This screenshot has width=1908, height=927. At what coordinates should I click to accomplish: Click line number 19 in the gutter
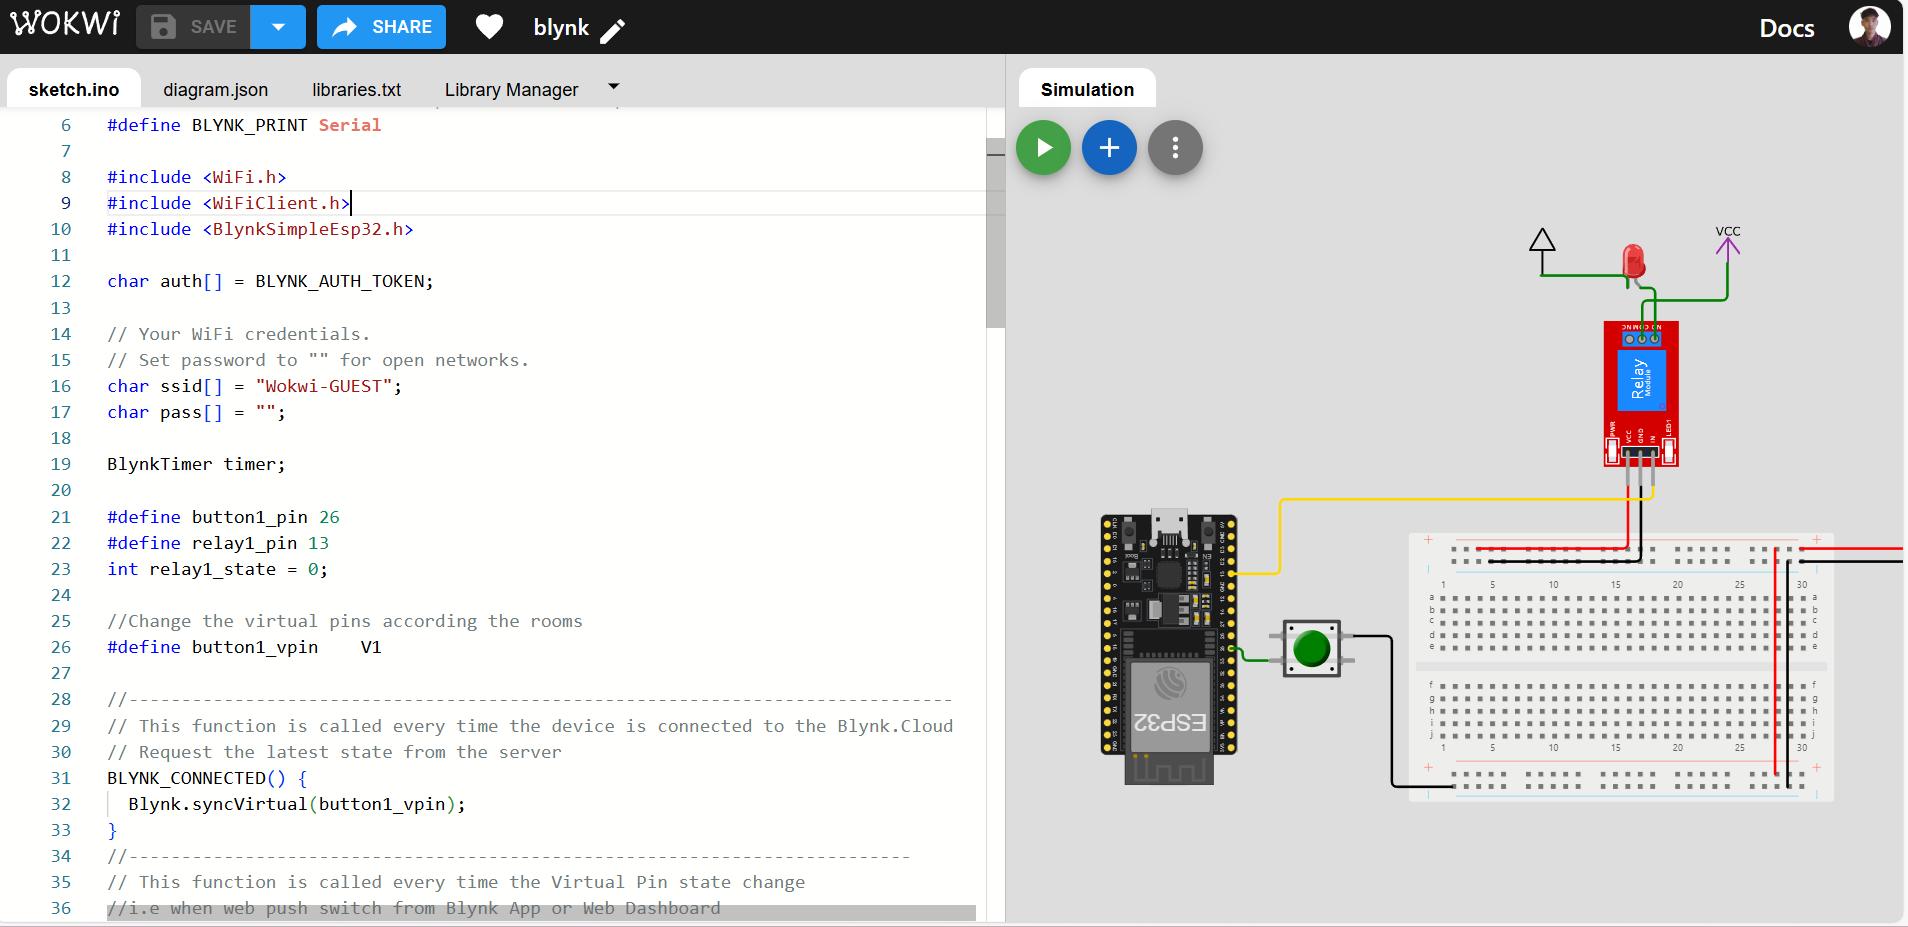point(61,464)
